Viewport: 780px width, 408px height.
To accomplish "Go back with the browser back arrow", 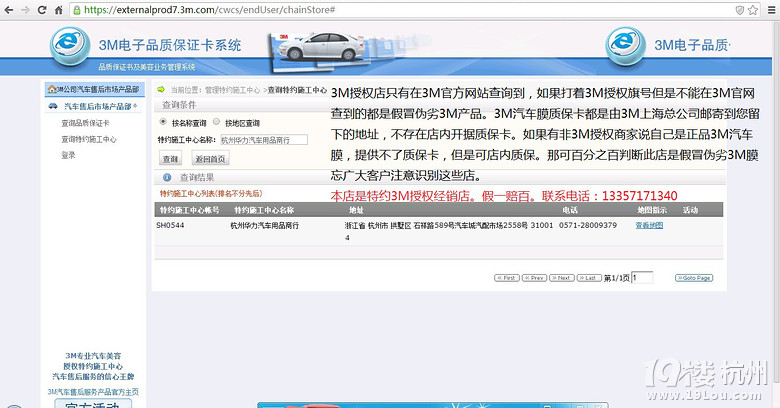I will [x=8, y=9].
